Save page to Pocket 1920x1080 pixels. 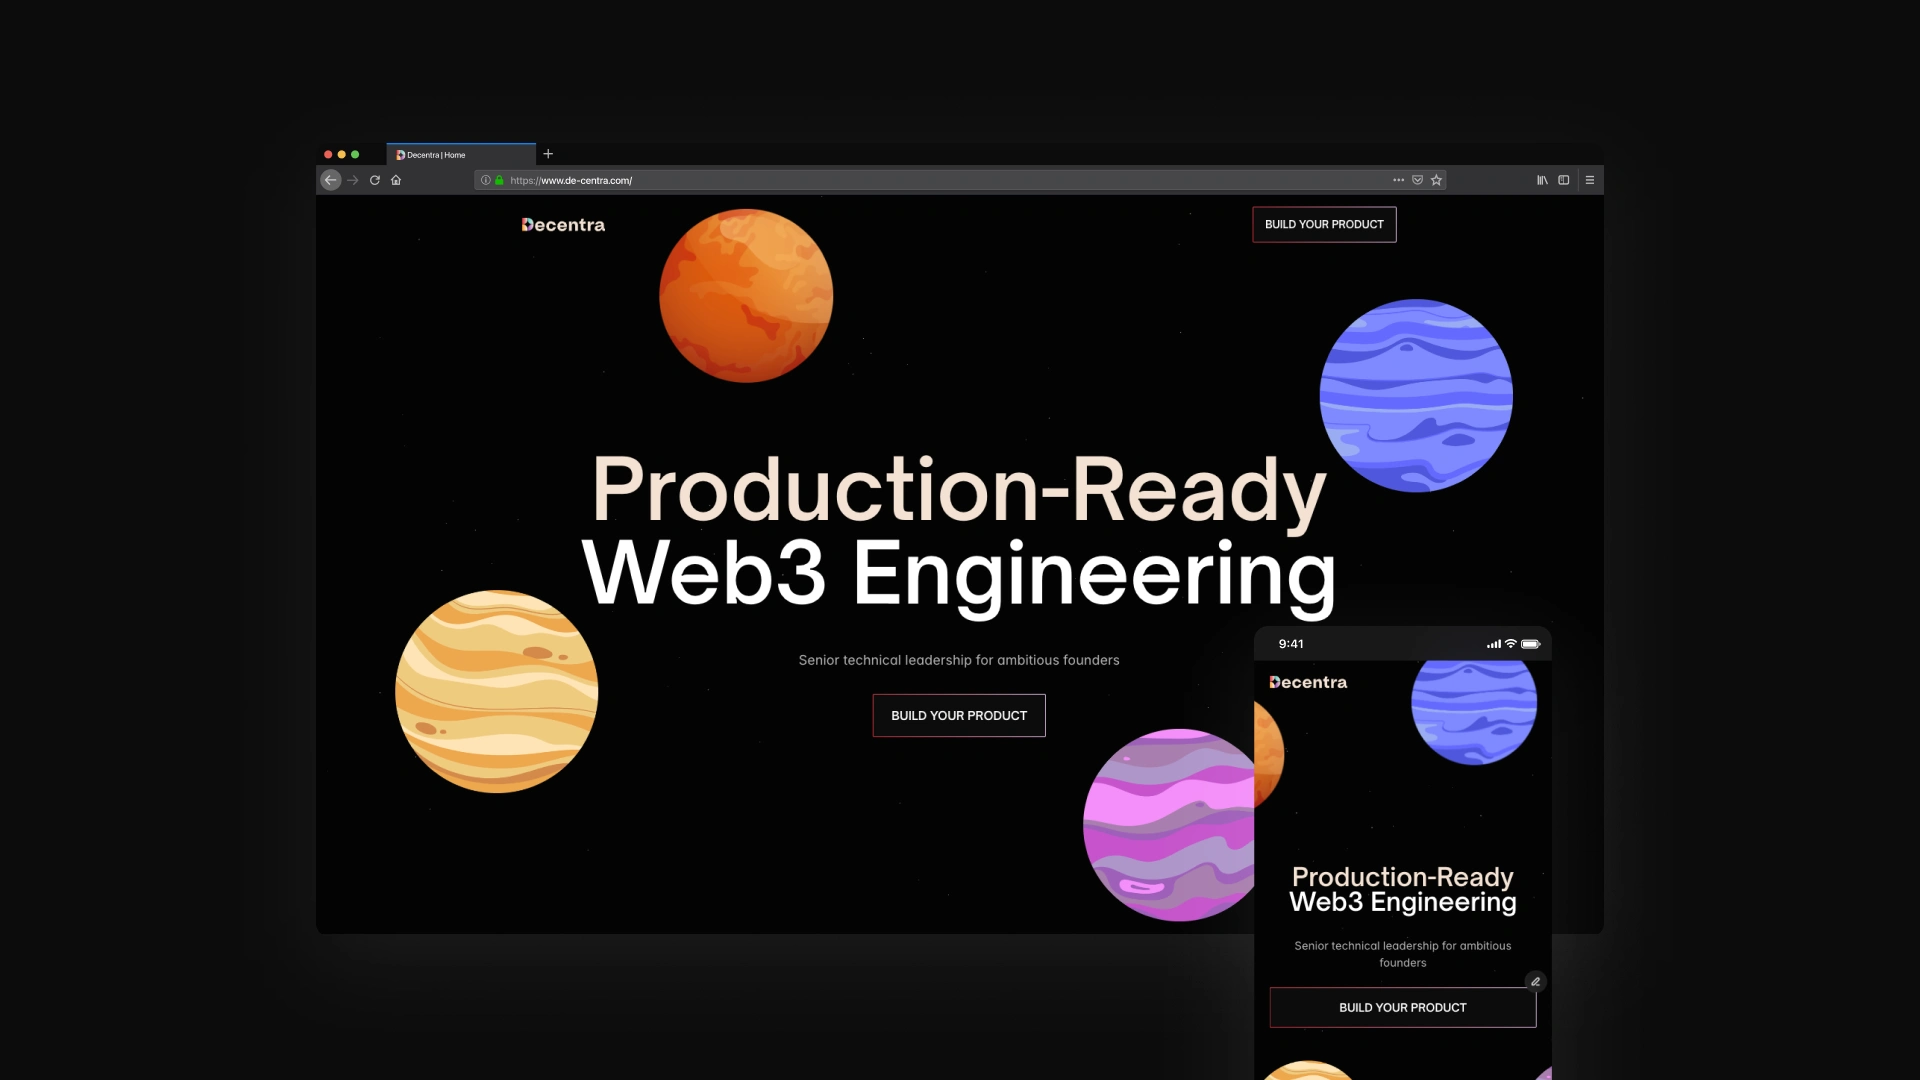[1417, 180]
